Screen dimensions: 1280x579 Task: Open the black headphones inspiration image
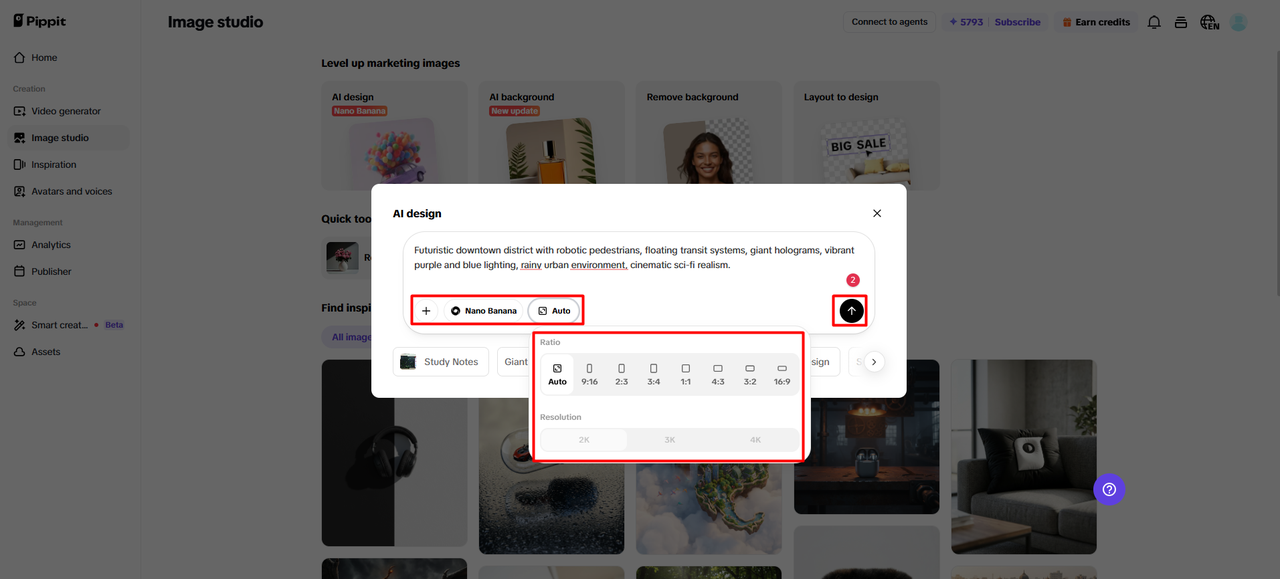[394, 453]
